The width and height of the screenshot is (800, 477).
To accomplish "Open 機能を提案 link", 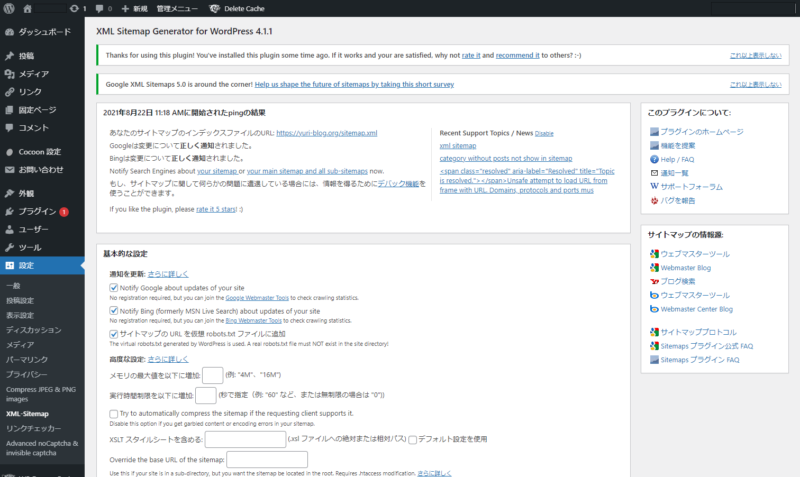I will click(x=678, y=145).
